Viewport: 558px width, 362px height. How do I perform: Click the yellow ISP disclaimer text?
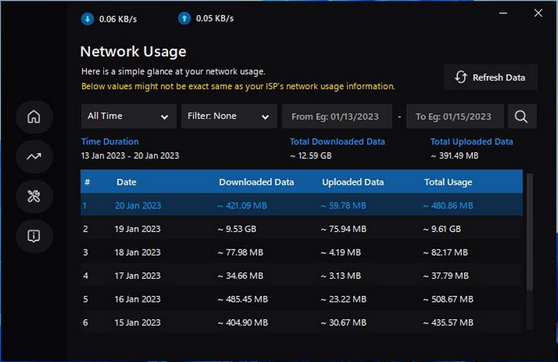238,86
